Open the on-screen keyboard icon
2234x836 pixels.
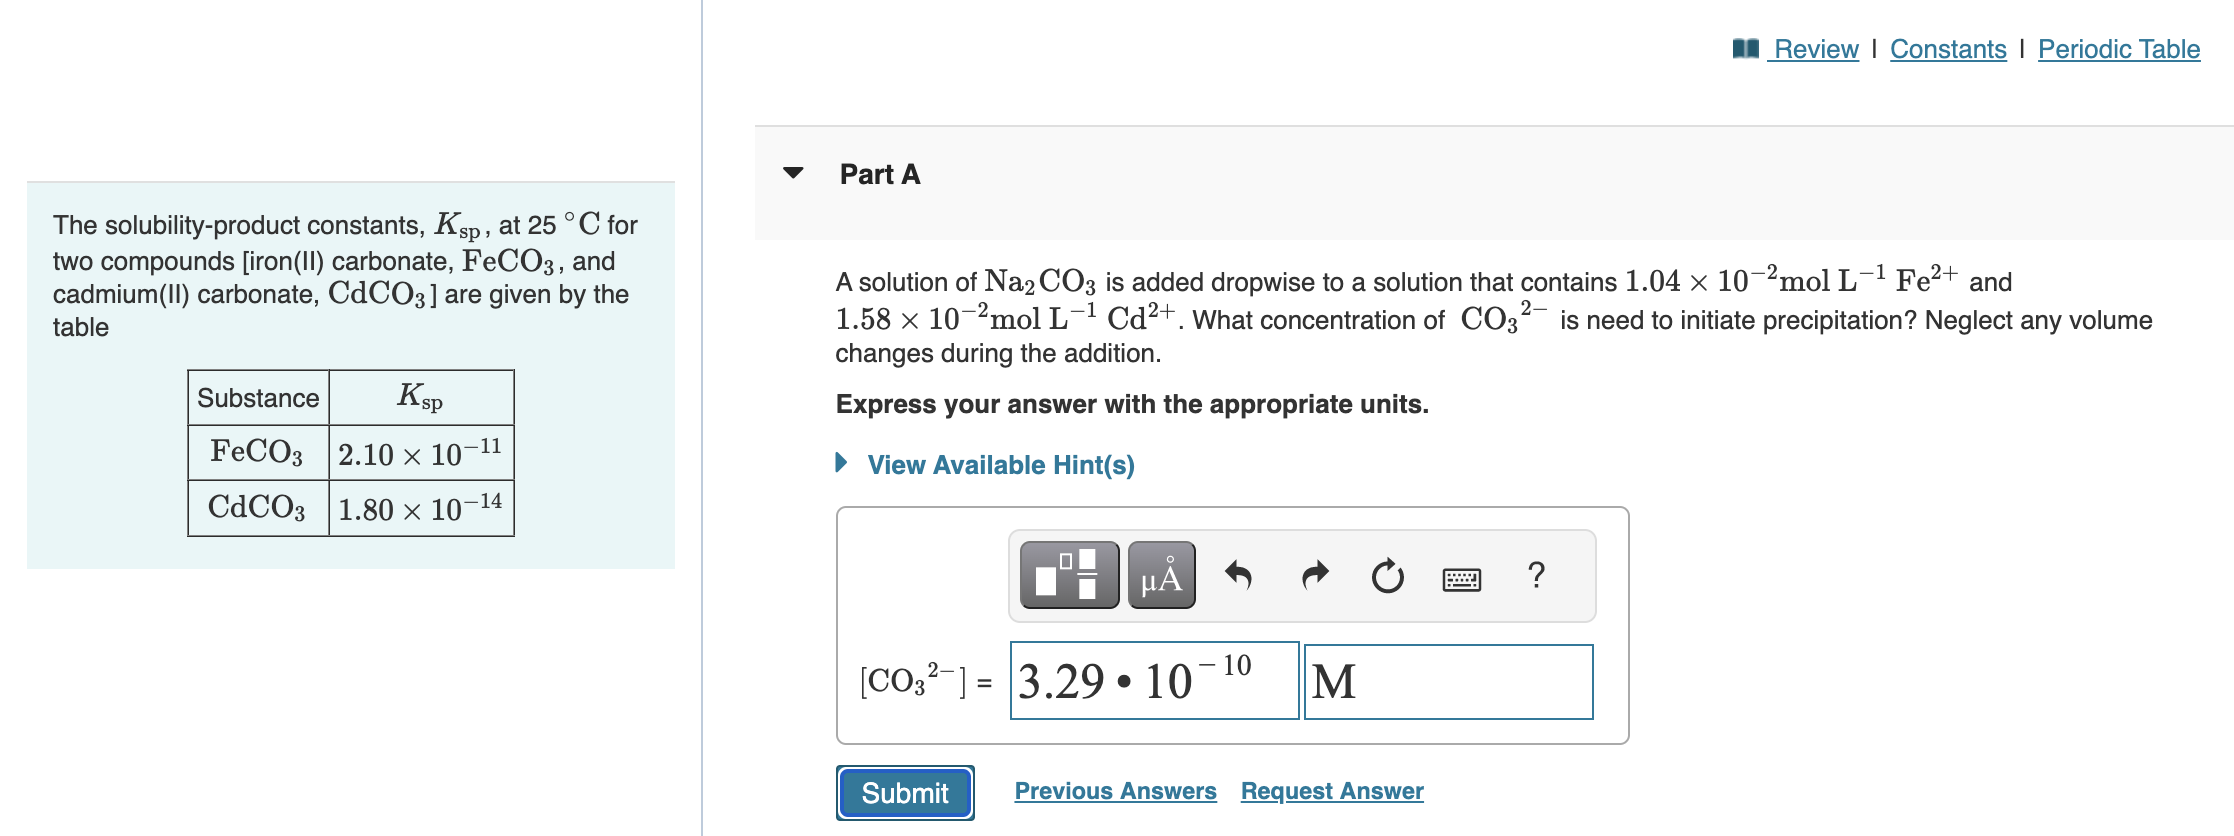(1462, 576)
